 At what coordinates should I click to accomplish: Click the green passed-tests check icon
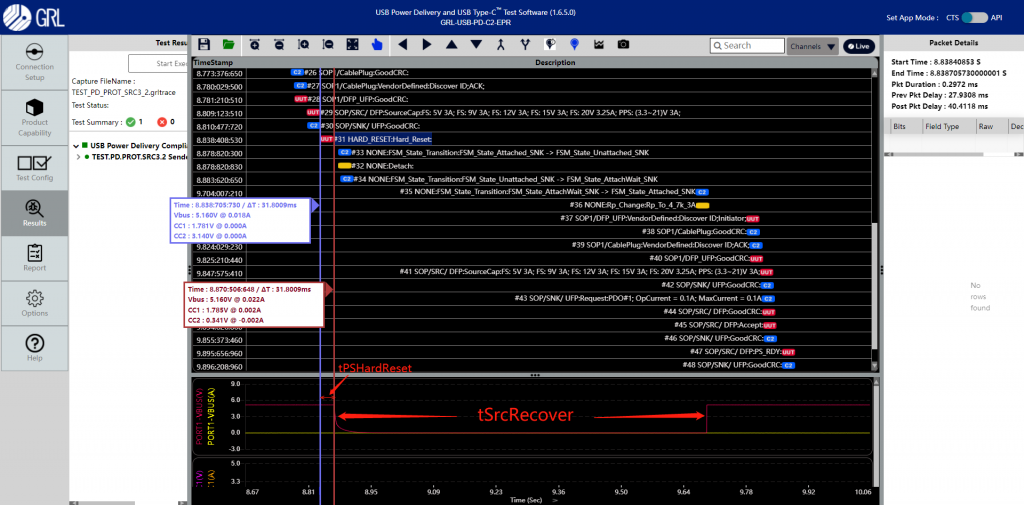[131, 122]
